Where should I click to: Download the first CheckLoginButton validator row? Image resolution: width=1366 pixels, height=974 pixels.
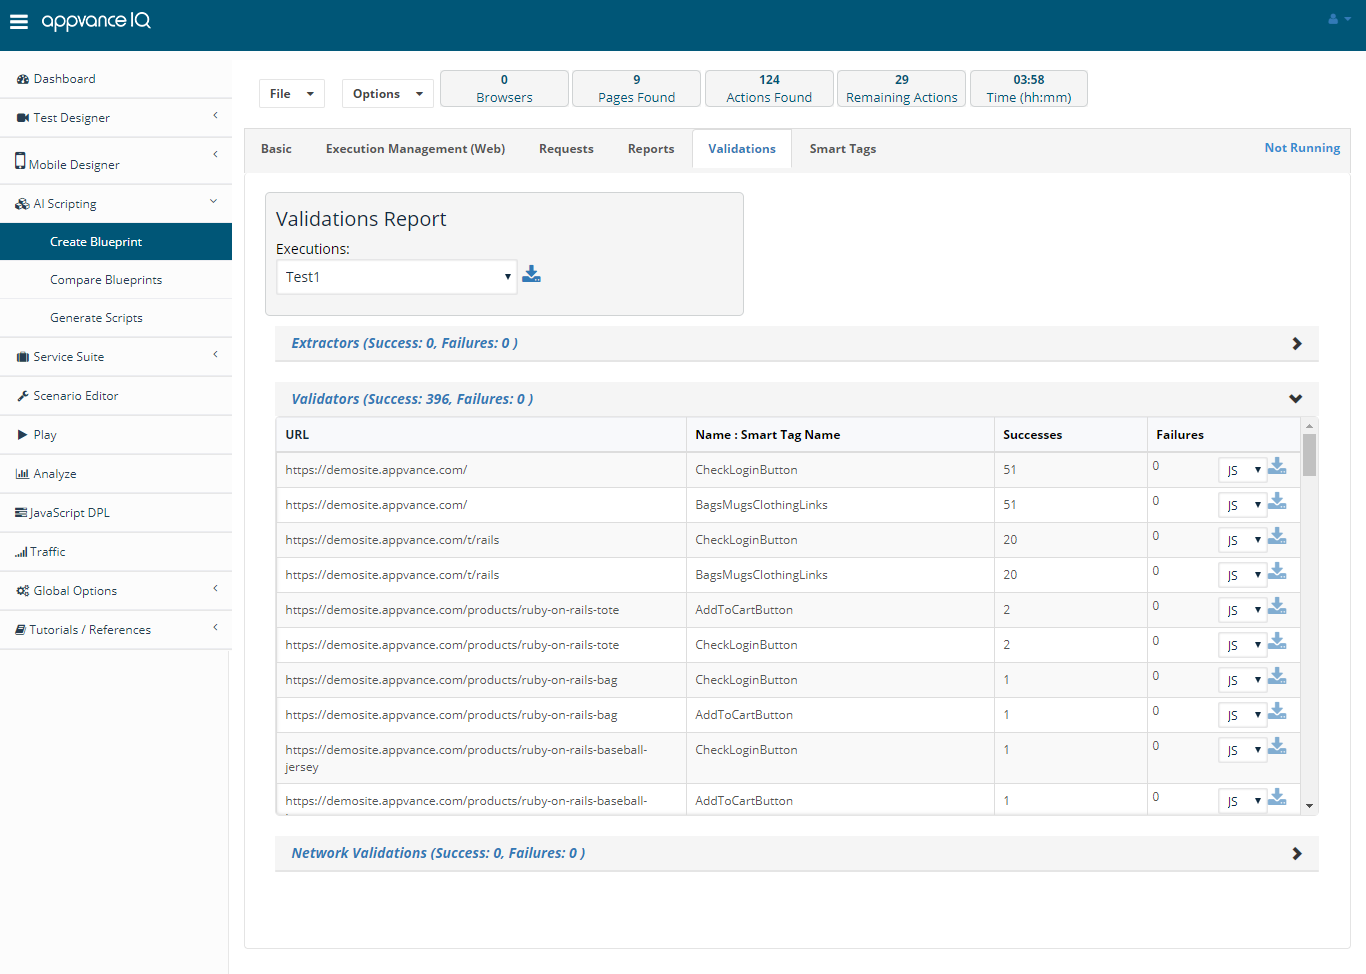[x=1277, y=467]
